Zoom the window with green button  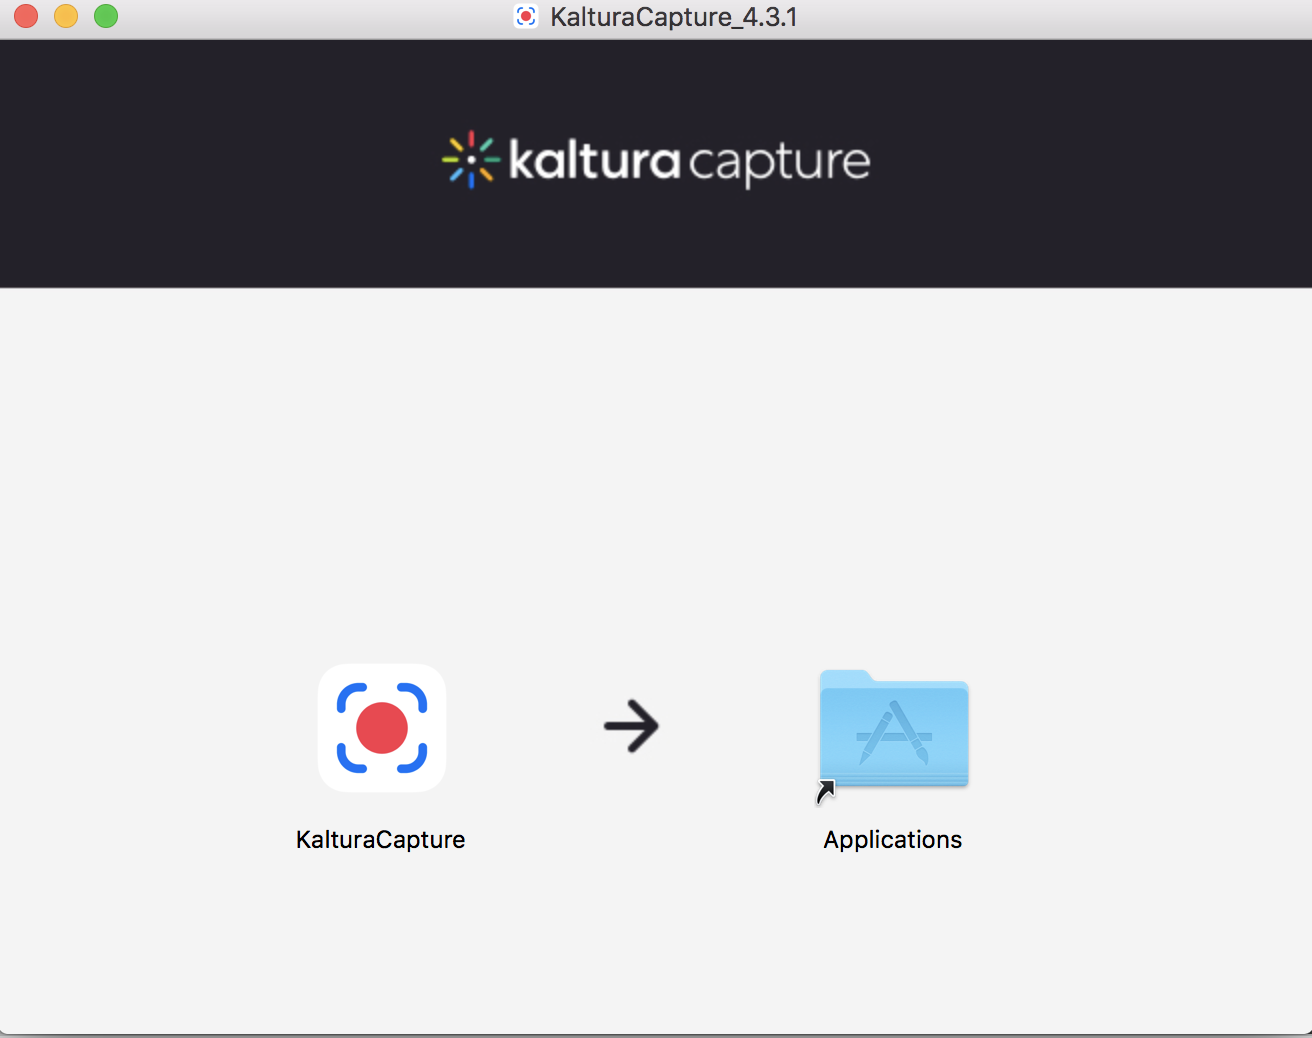(106, 16)
